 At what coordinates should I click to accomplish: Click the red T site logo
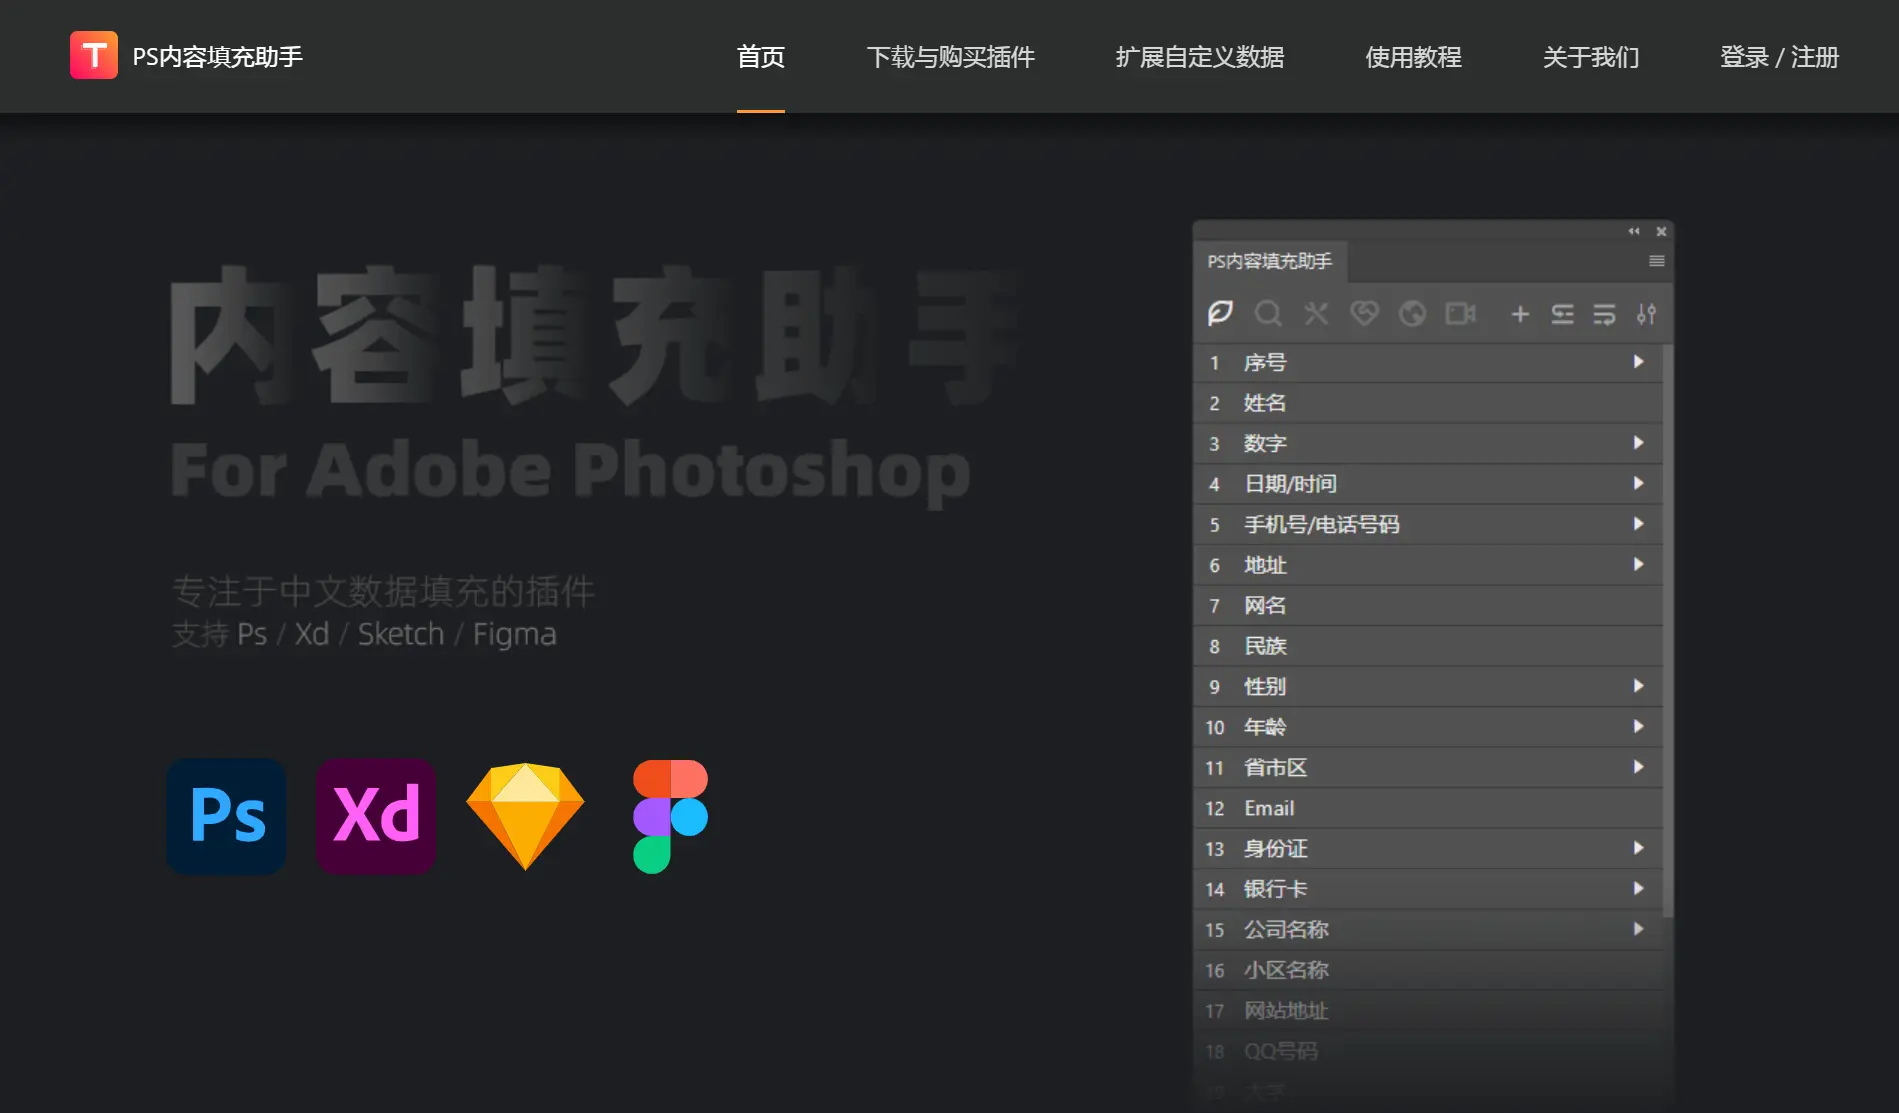click(x=93, y=55)
